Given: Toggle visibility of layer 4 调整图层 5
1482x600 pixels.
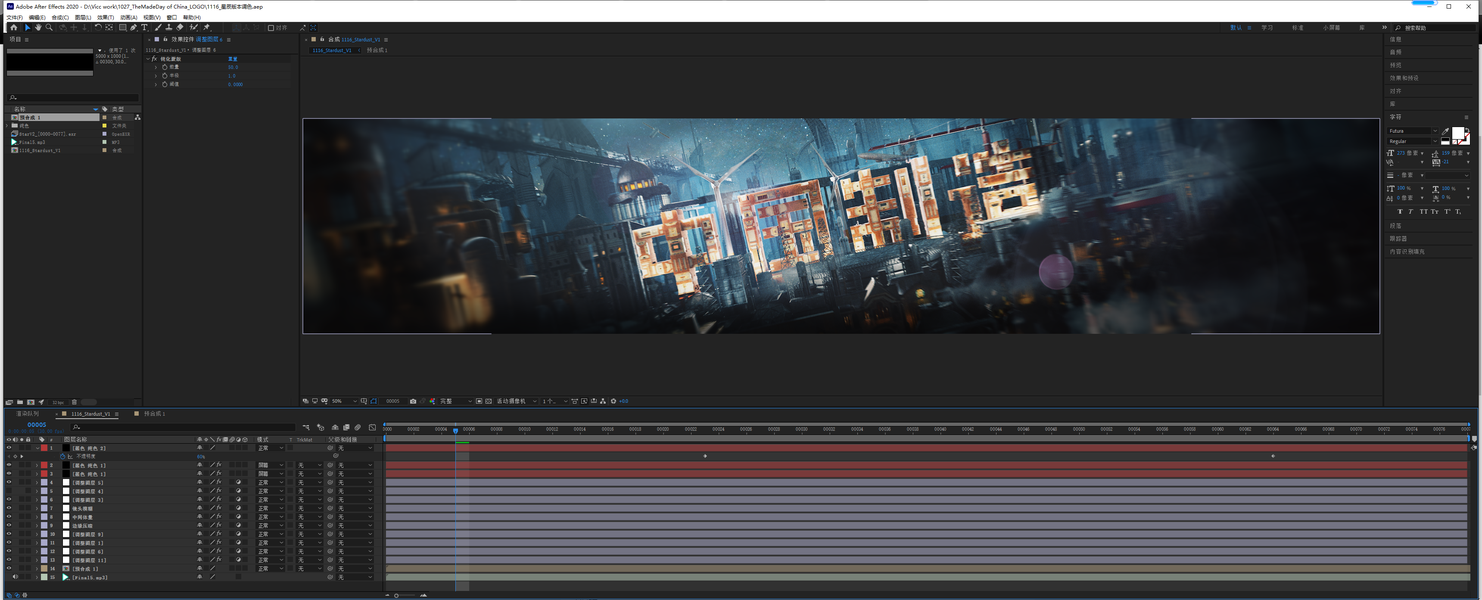Looking at the screenshot, I should [x=9, y=482].
